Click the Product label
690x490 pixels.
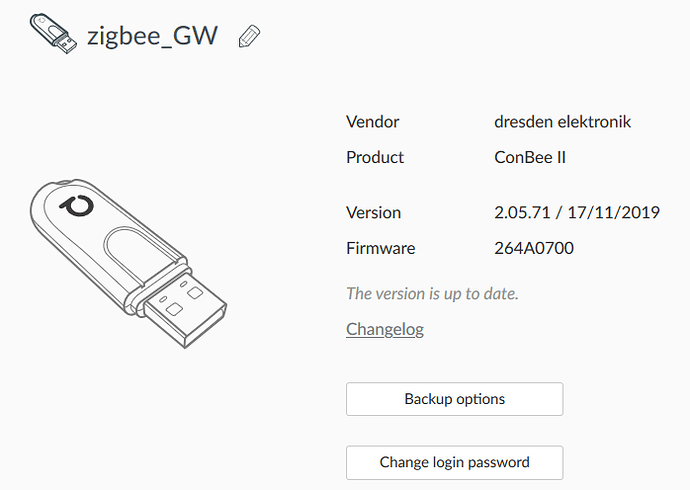[374, 157]
